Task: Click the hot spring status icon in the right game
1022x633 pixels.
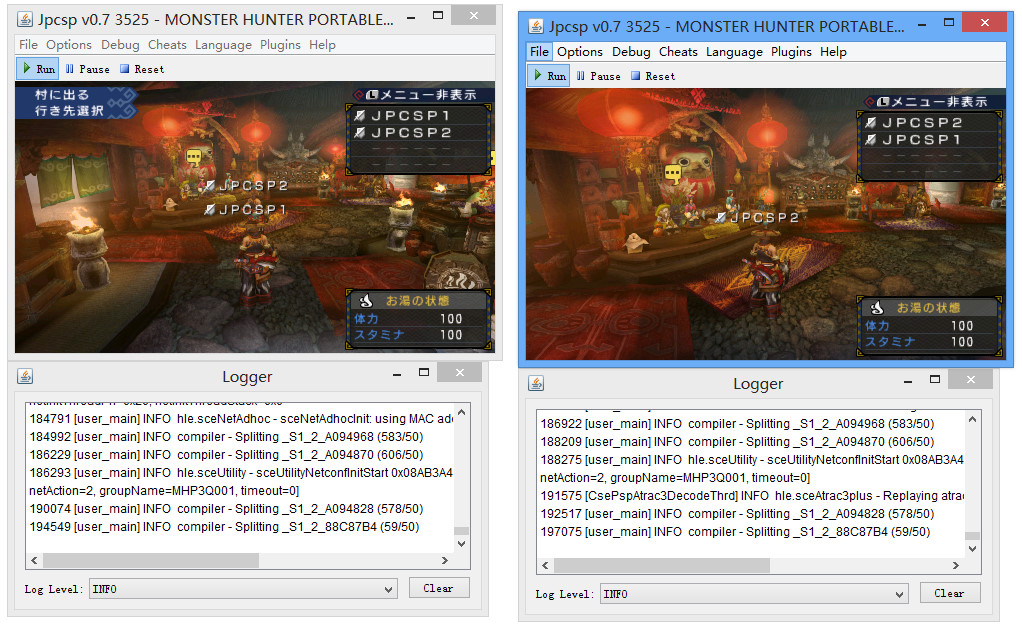Action: tap(877, 308)
